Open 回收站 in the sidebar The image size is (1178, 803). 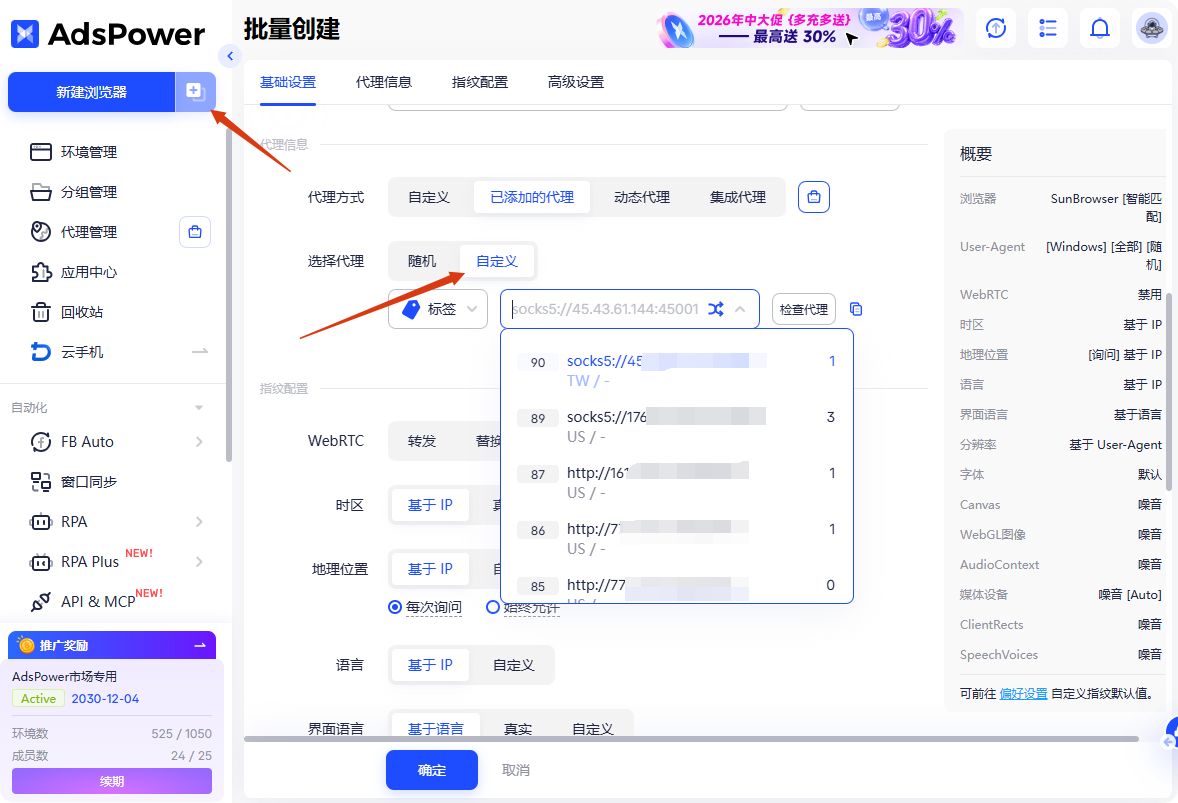[82, 312]
